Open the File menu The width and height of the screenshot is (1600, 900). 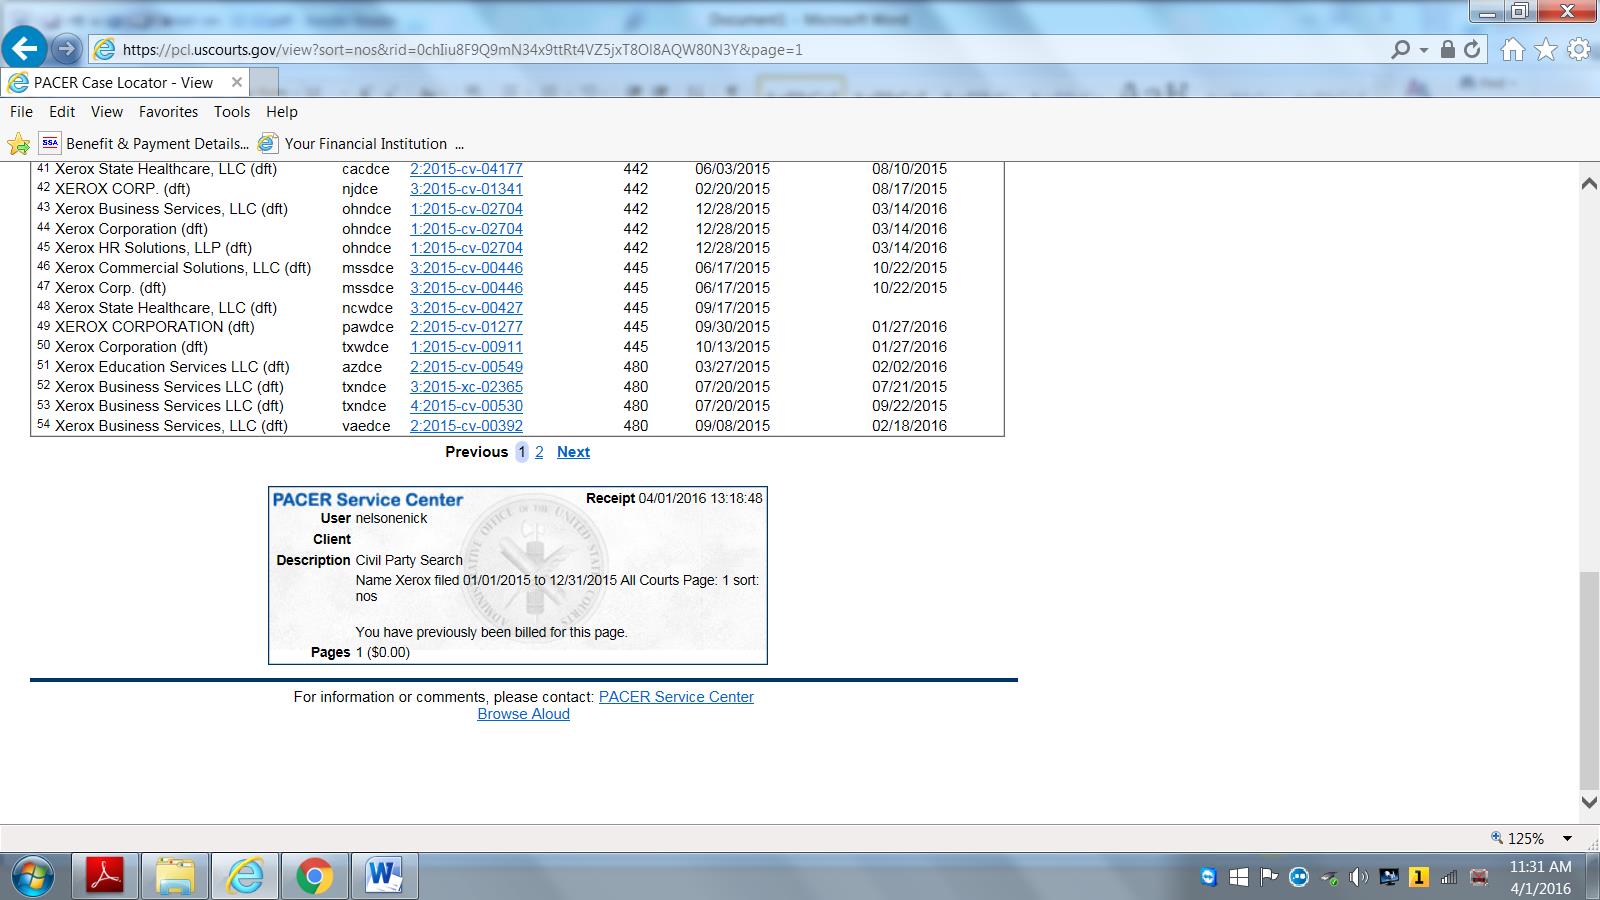point(21,112)
